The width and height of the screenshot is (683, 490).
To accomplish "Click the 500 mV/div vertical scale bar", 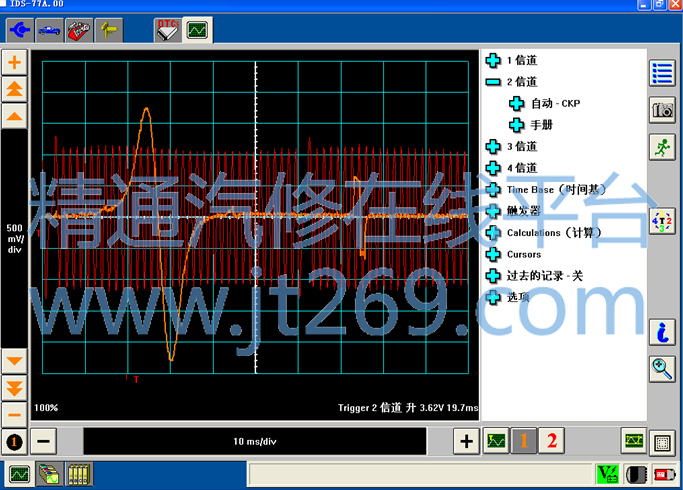I will 14,239.
